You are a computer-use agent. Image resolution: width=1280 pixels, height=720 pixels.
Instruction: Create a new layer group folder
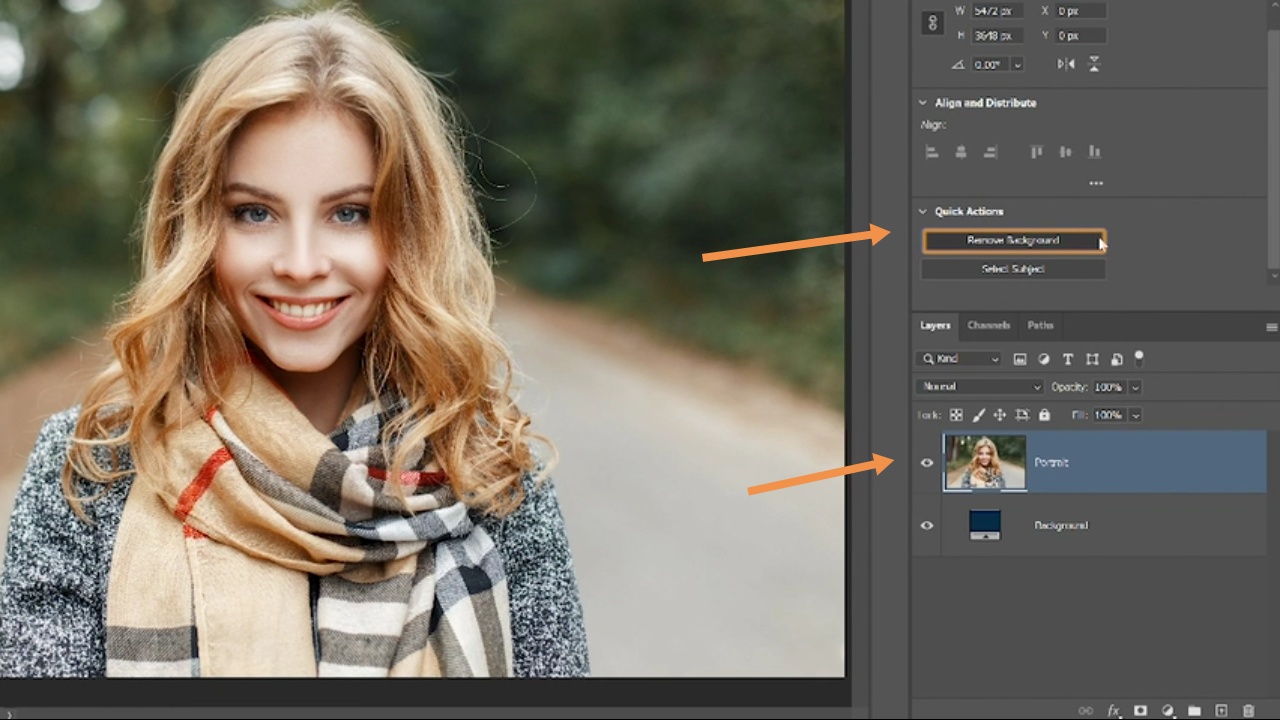pos(1194,711)
